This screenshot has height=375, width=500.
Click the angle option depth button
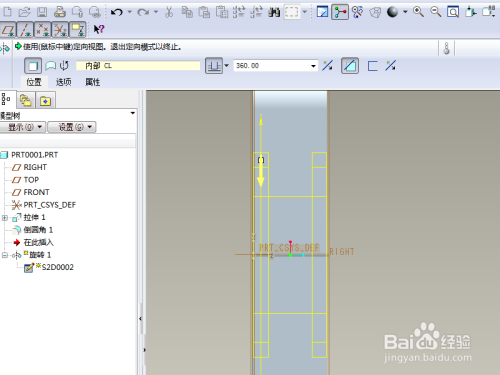pos(214,66)
